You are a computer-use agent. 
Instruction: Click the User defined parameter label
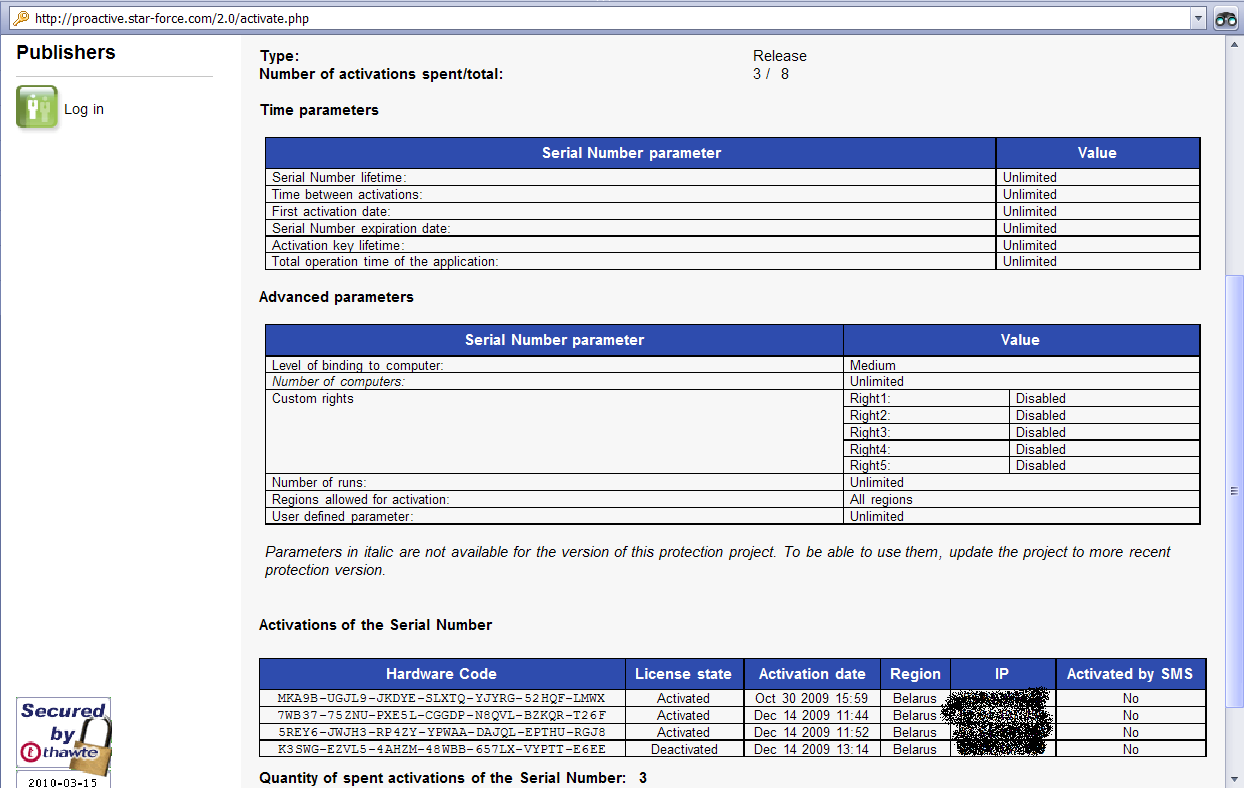[343, 516]
